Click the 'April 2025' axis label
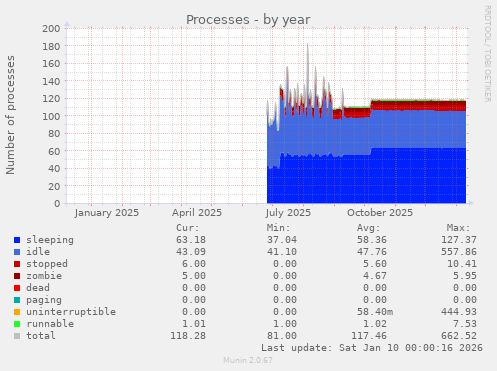 [x=197, y=213]
